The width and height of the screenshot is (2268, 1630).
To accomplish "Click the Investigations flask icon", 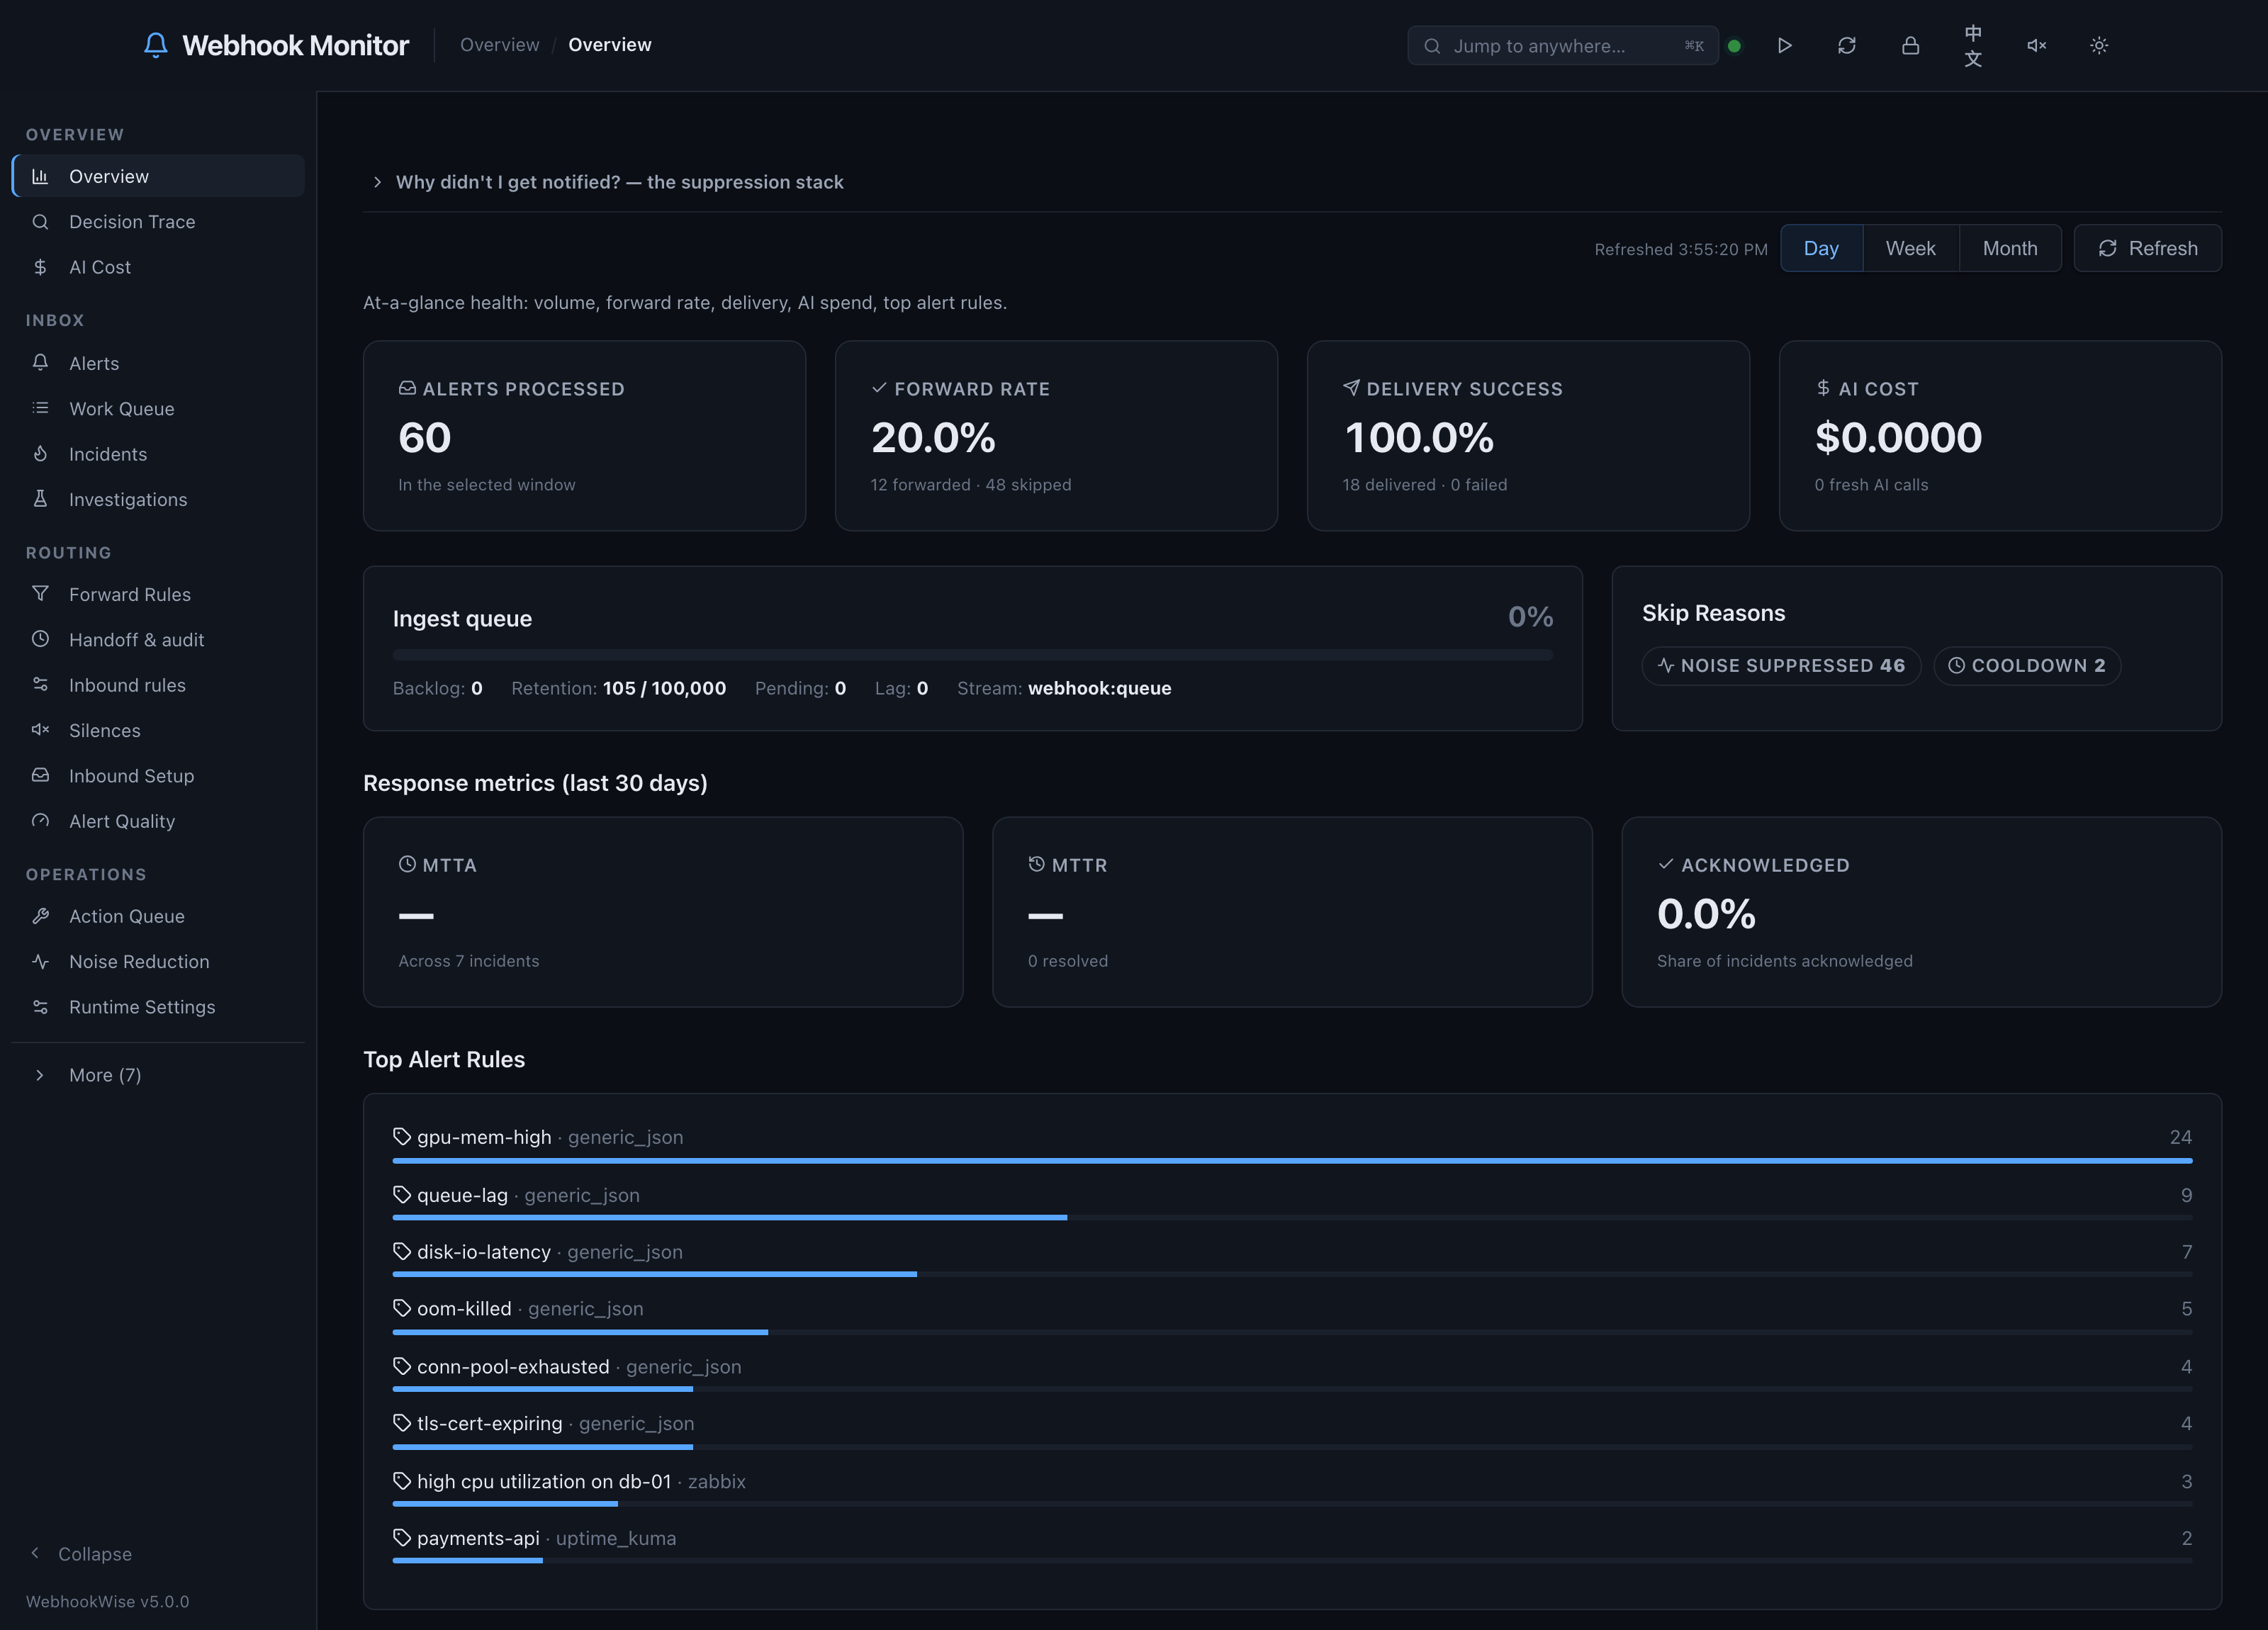I will tap(40, 498).
